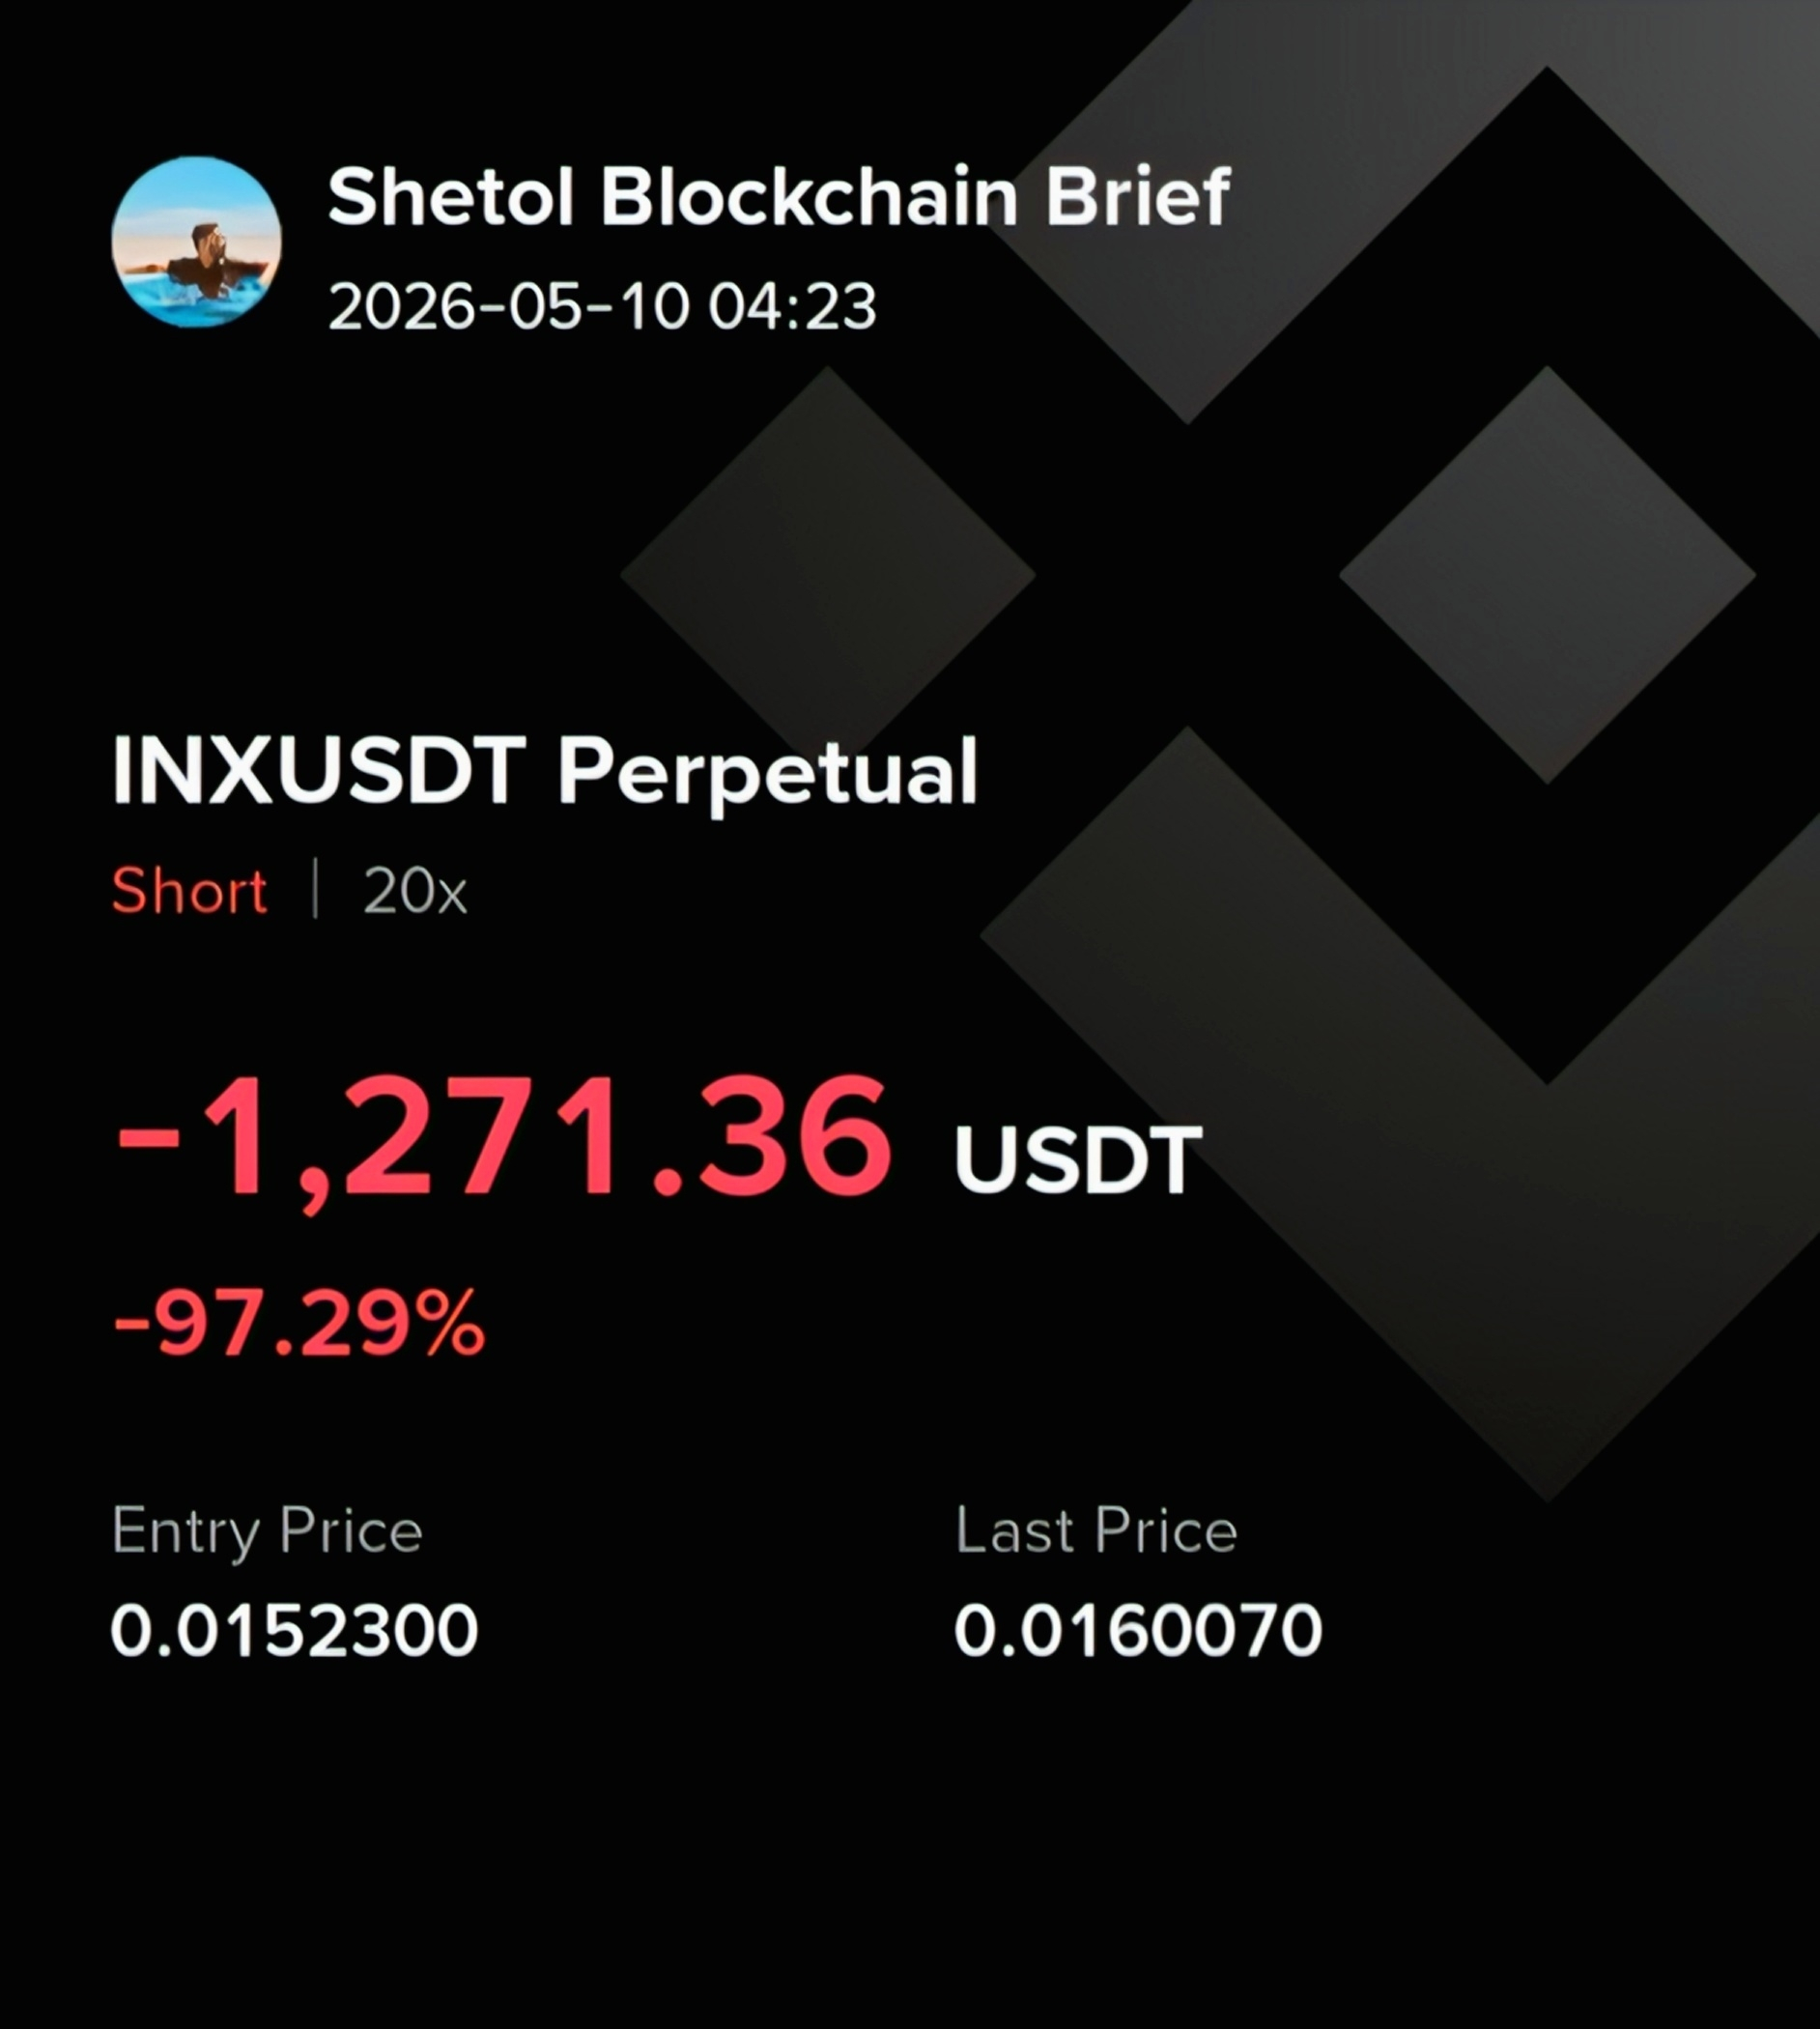Select the entry price value 0.0152300
The image size is (1820, 2029).
click(x=295, y=1631)
